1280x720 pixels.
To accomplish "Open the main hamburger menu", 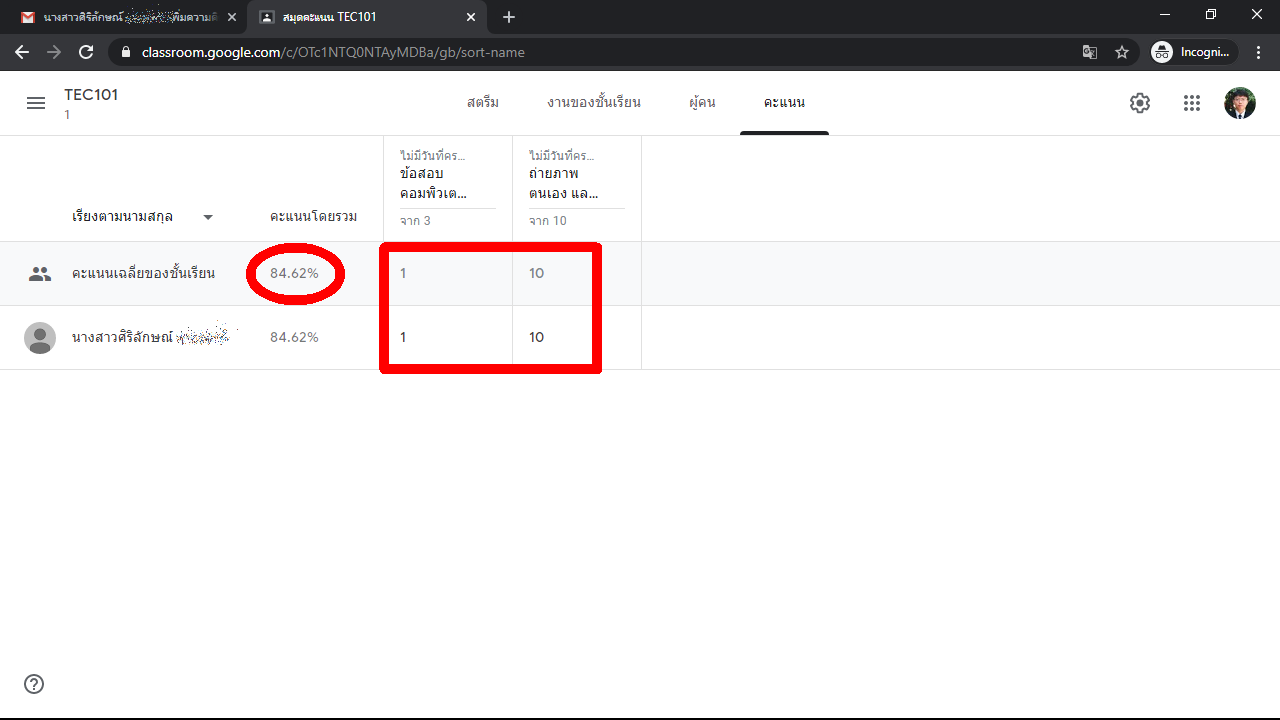I will pyautogui.click(x=36, y=103).
